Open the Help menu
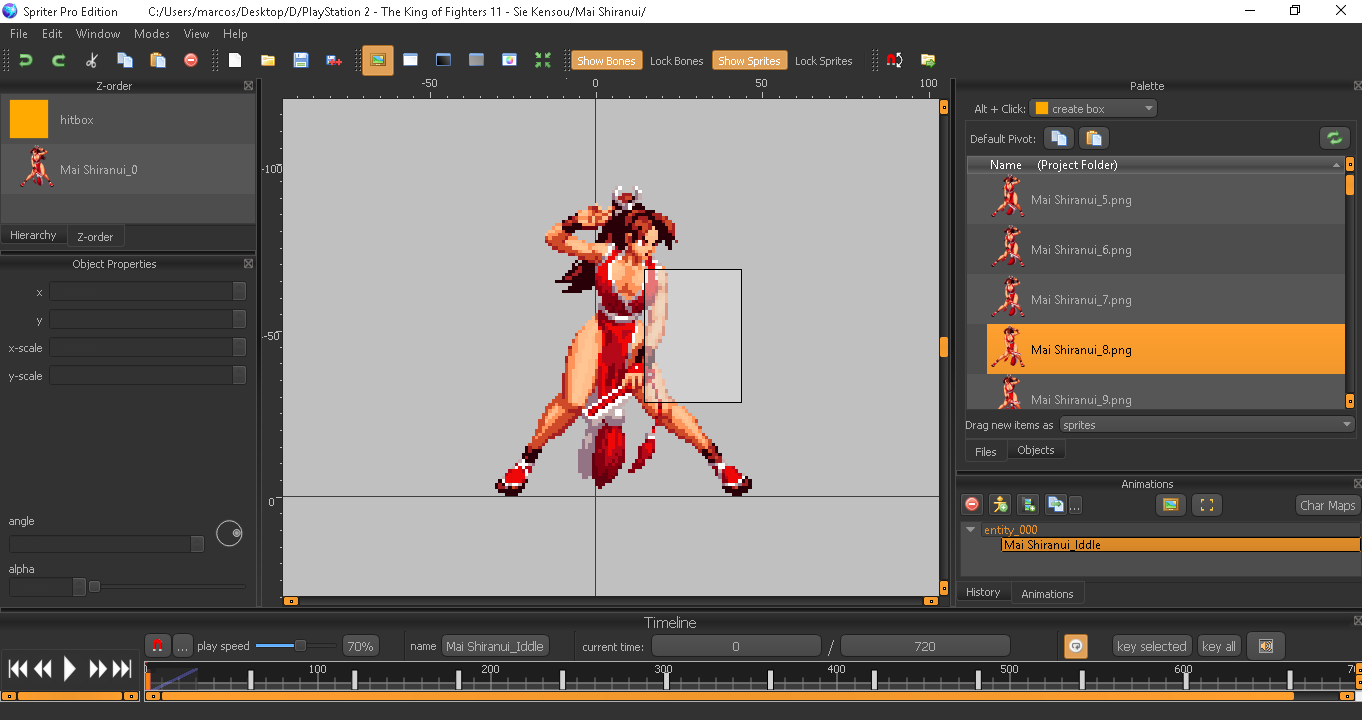This screenshot has height=720, width=1362. 235,34
